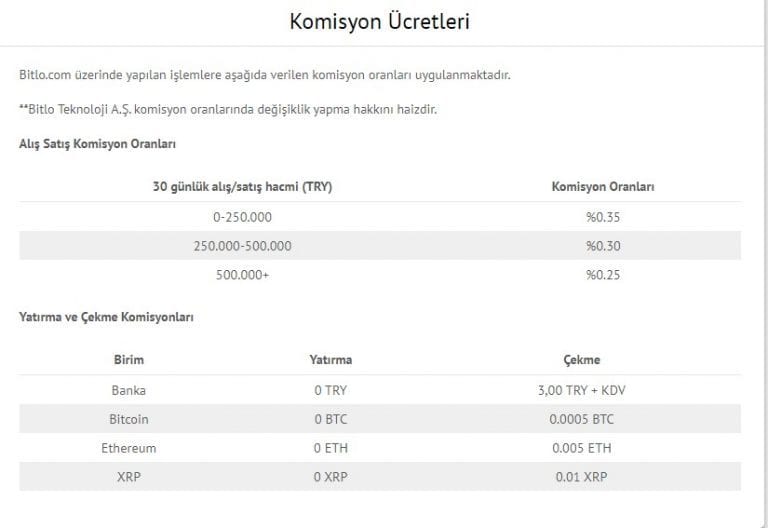Select the 250.000-500.000 volume row
Screen dimensions: 768x528
(x=380, y=245)
